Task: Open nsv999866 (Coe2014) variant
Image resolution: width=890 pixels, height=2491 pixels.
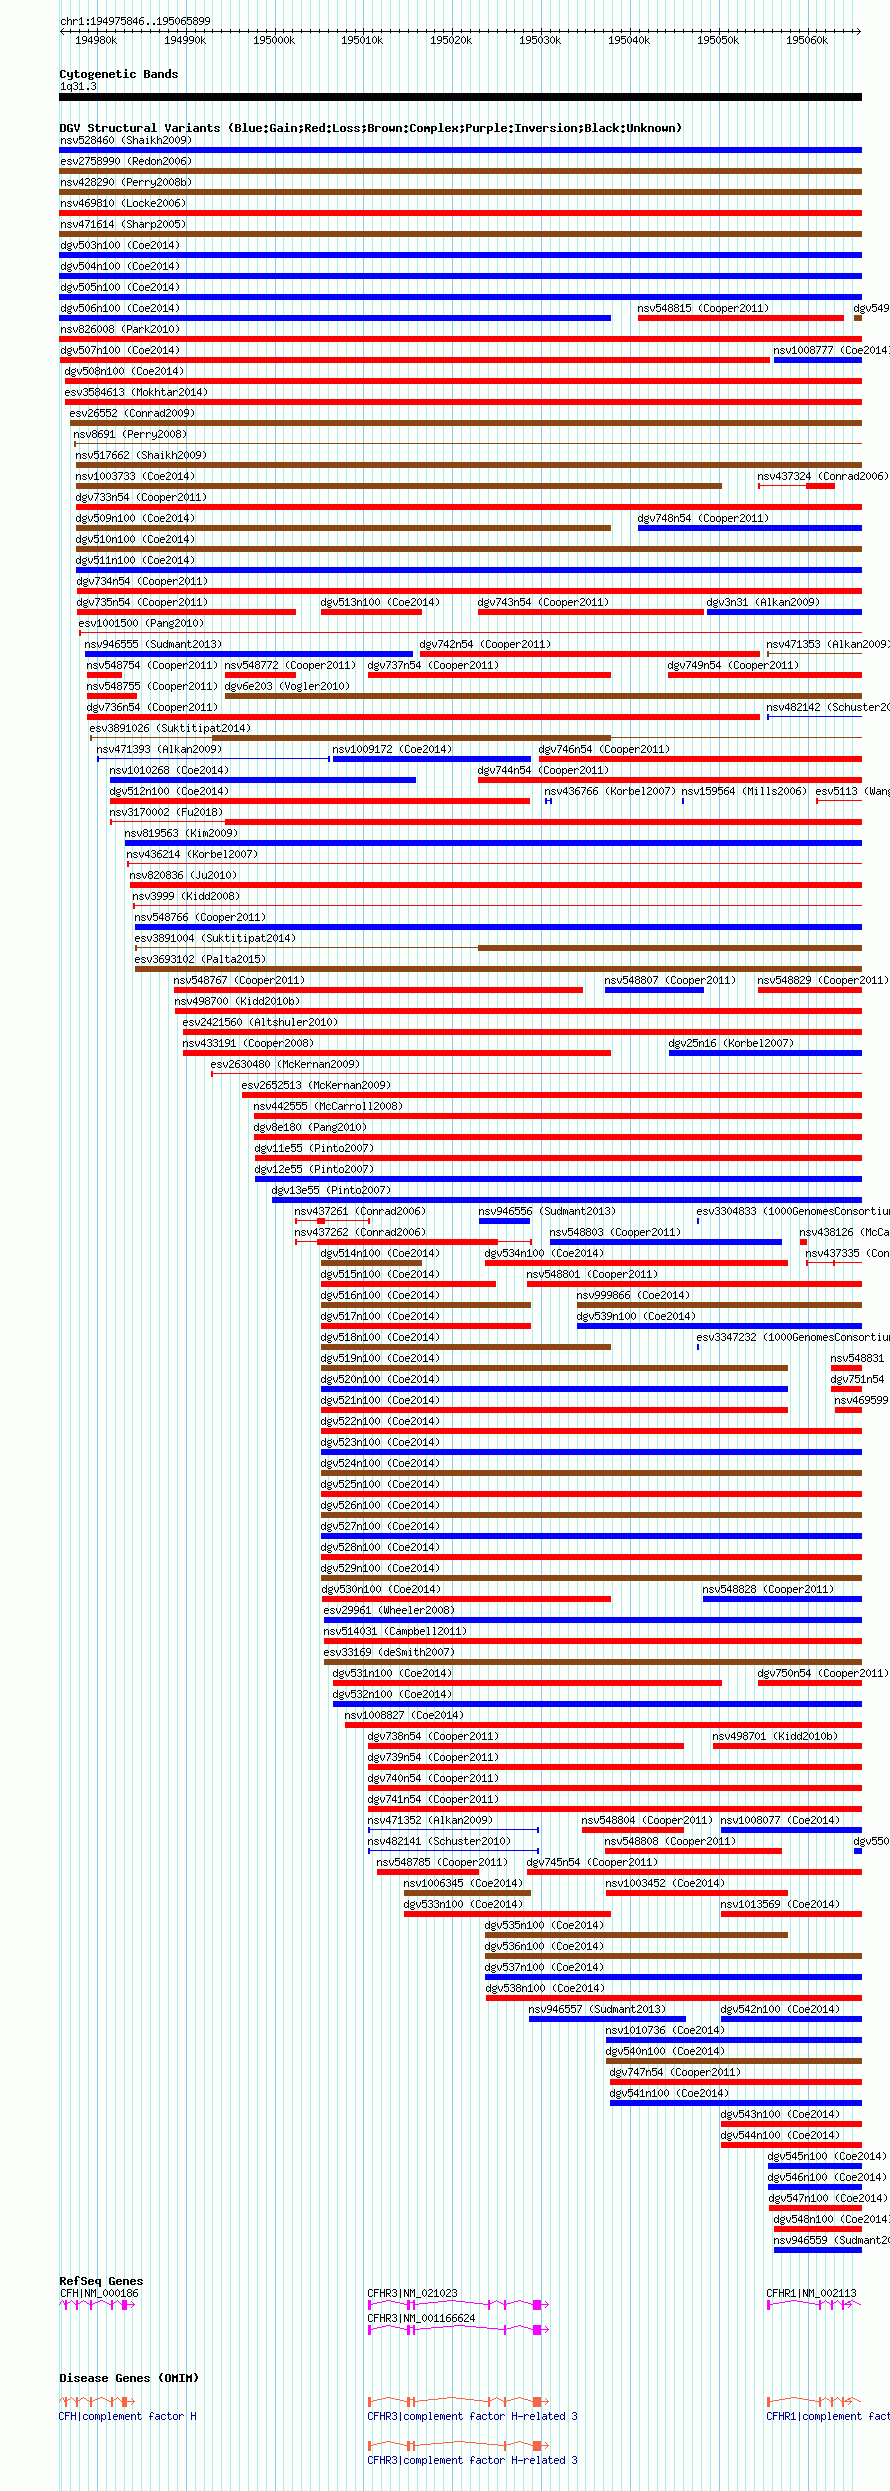Action: point(633,1295)
